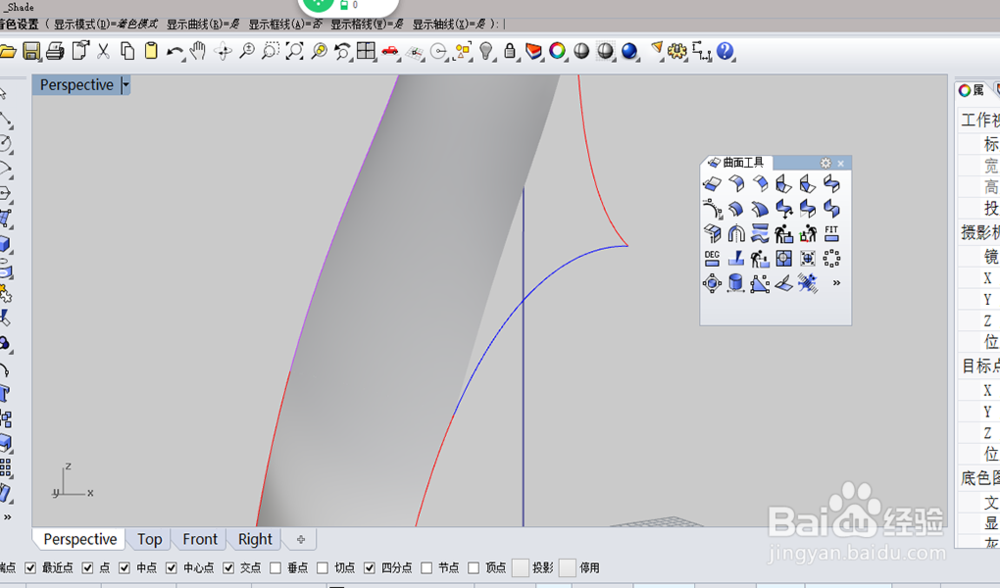Click the box solid tool in left sidebar
This screenshot has height=588, width=1000.
point(5,244)
